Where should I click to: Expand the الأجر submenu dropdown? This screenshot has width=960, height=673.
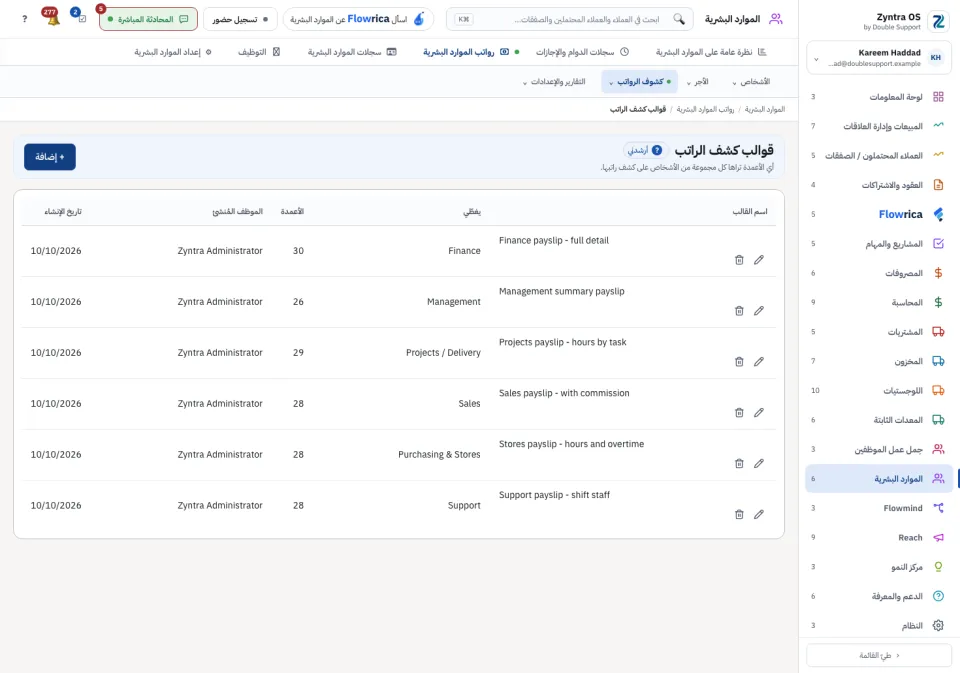[x=697, y=81]
